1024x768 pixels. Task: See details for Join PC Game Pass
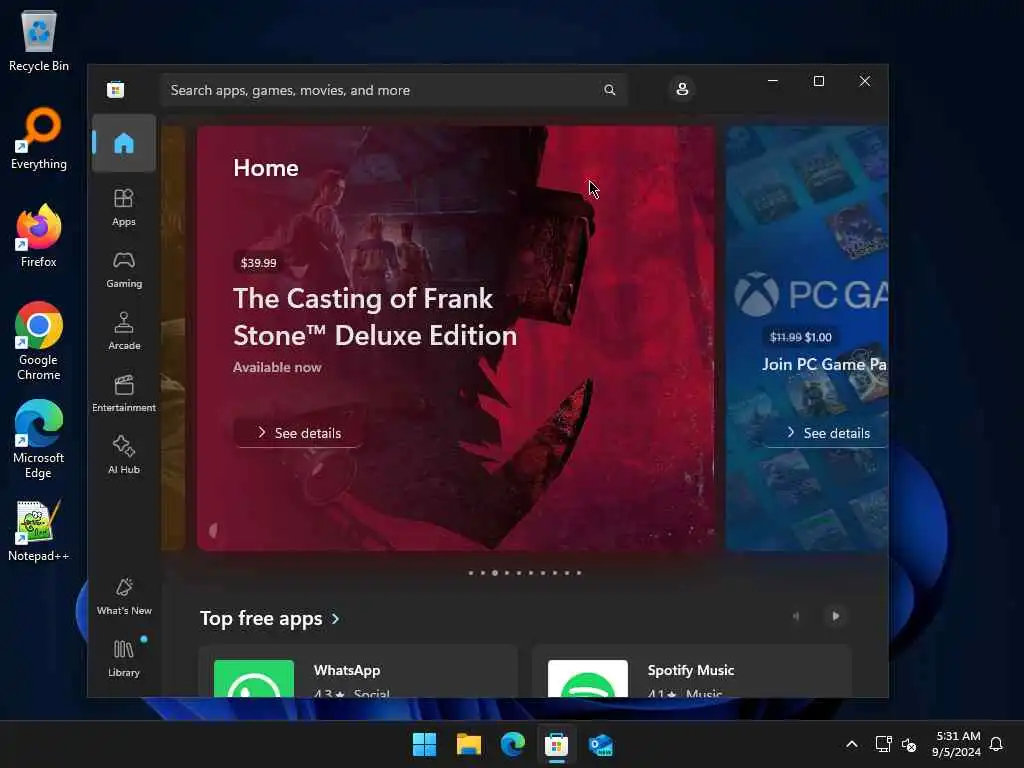tap(827, 433)
